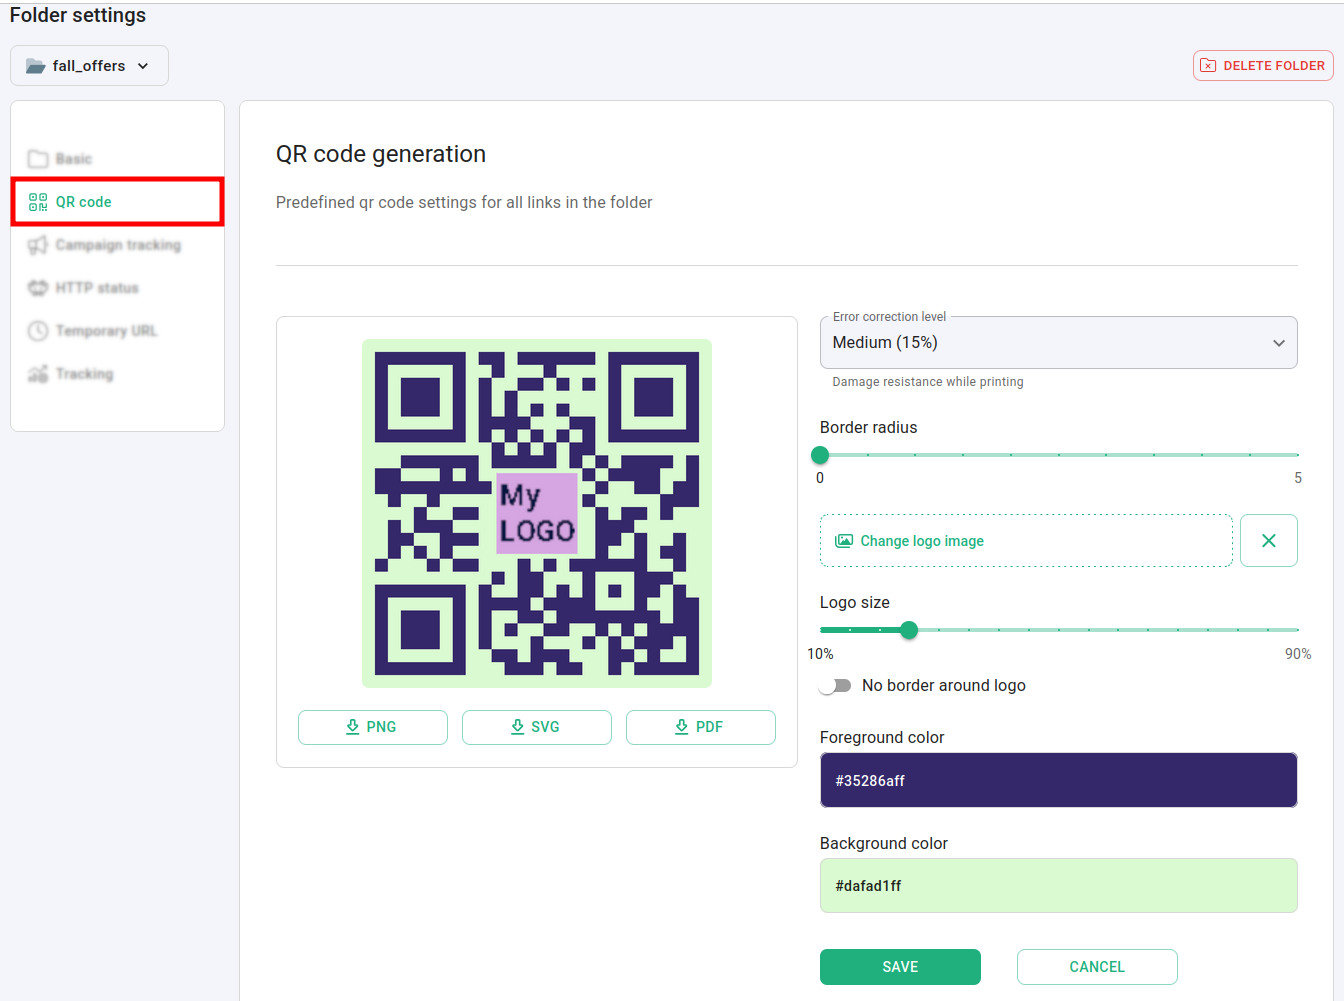Image resolution: width=1344 pixels, height=1001 pixels.
Task: Click the HTTP status icon
Action: (x=38, y=288)
